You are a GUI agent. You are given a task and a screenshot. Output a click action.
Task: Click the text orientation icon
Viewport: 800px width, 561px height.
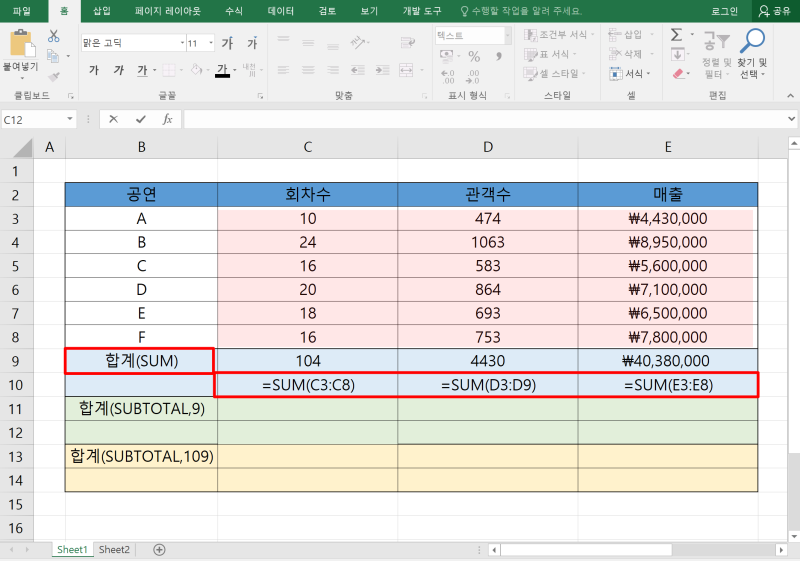point(359,43)
